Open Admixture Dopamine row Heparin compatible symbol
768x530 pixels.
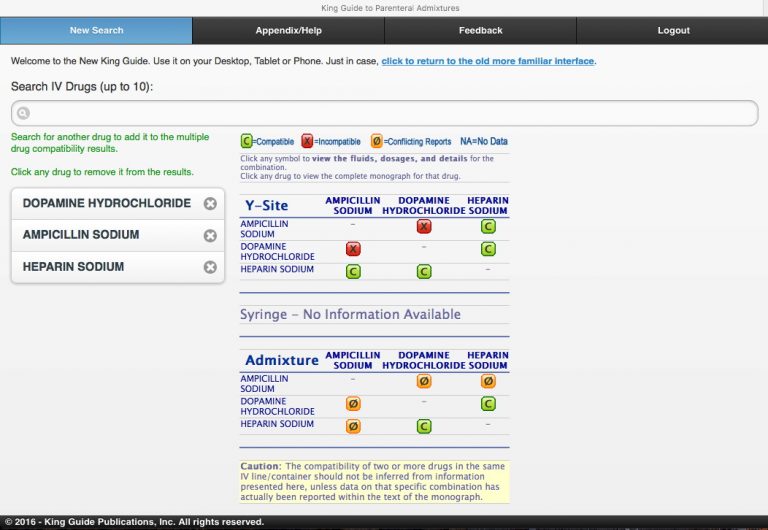(x=488, y=404)
